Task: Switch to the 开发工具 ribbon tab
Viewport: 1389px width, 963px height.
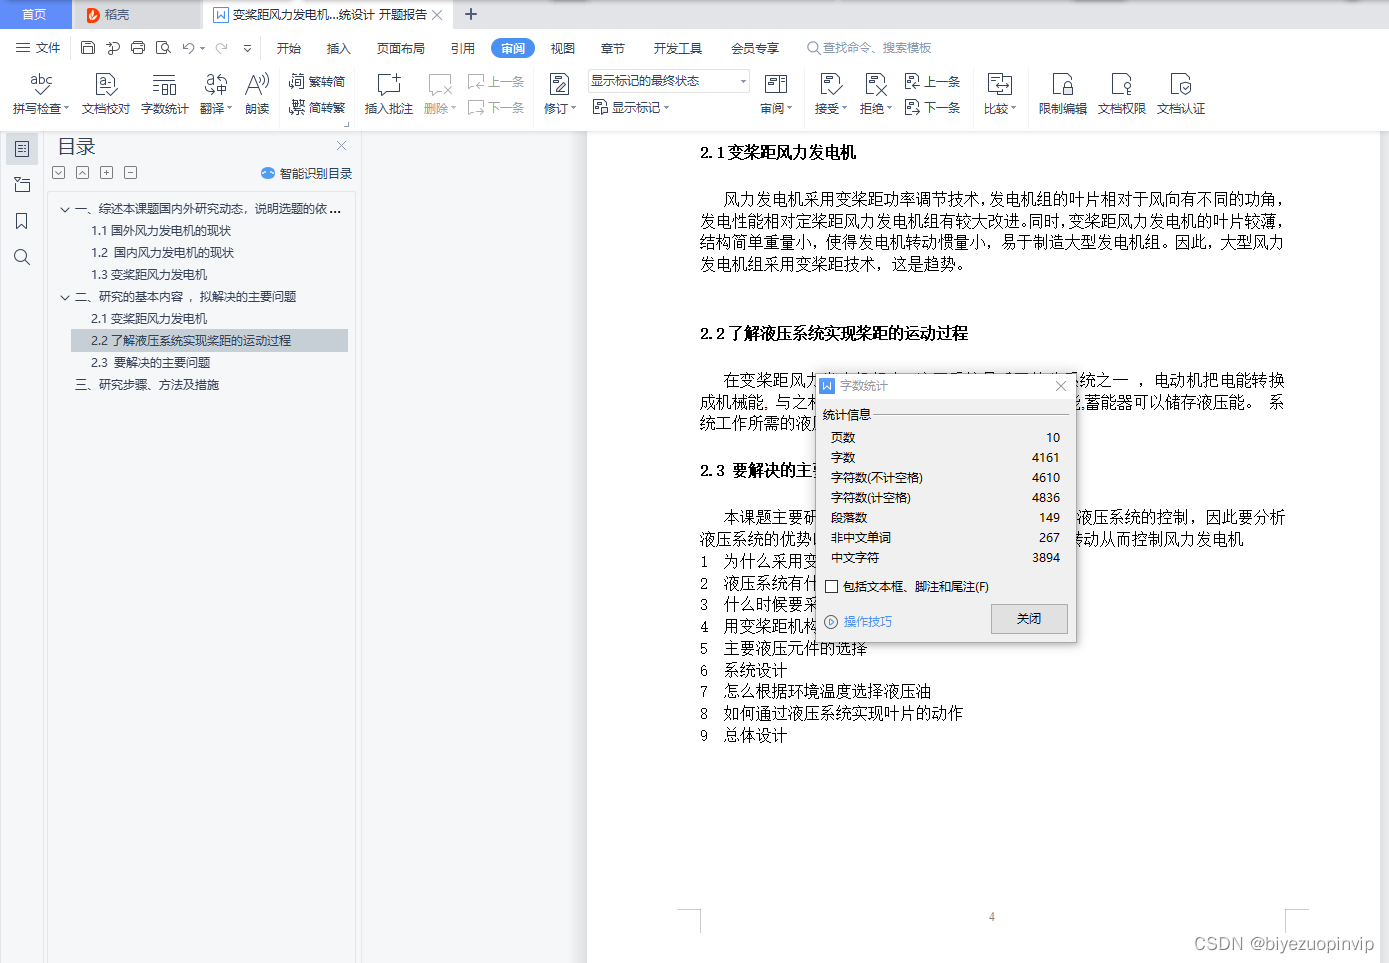Action: coord(678,48)
